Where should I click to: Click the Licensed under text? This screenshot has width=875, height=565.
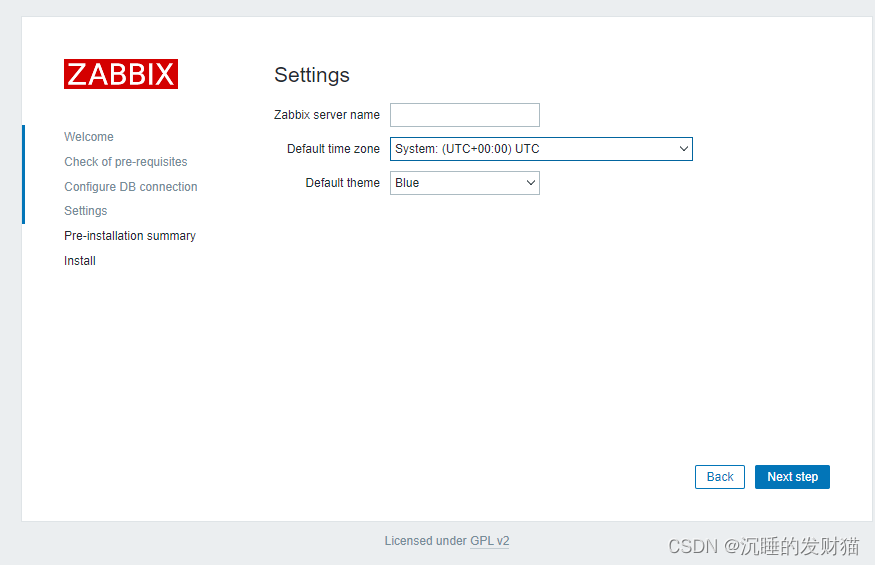(426, 541)
